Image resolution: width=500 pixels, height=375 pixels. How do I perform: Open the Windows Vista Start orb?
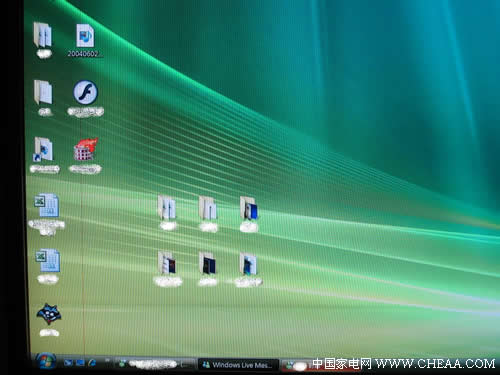[x=45, y=361]
